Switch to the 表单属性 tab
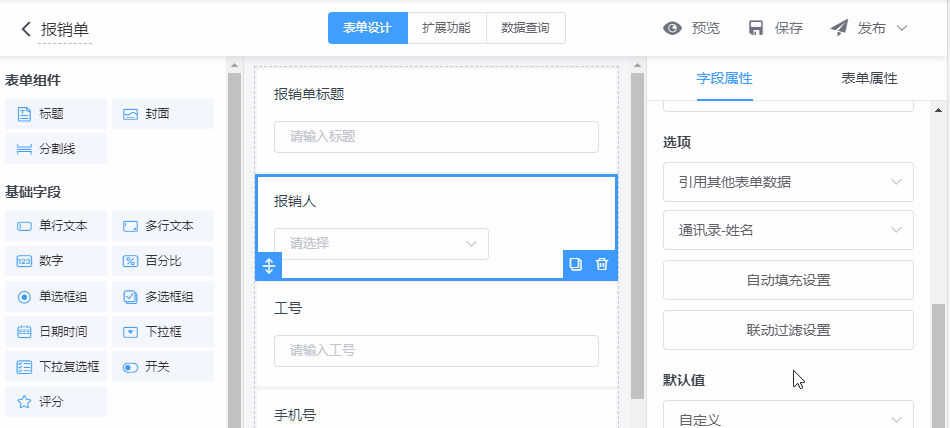The width and height of the screenshot is (950, 428). click(x=869, y=78)
